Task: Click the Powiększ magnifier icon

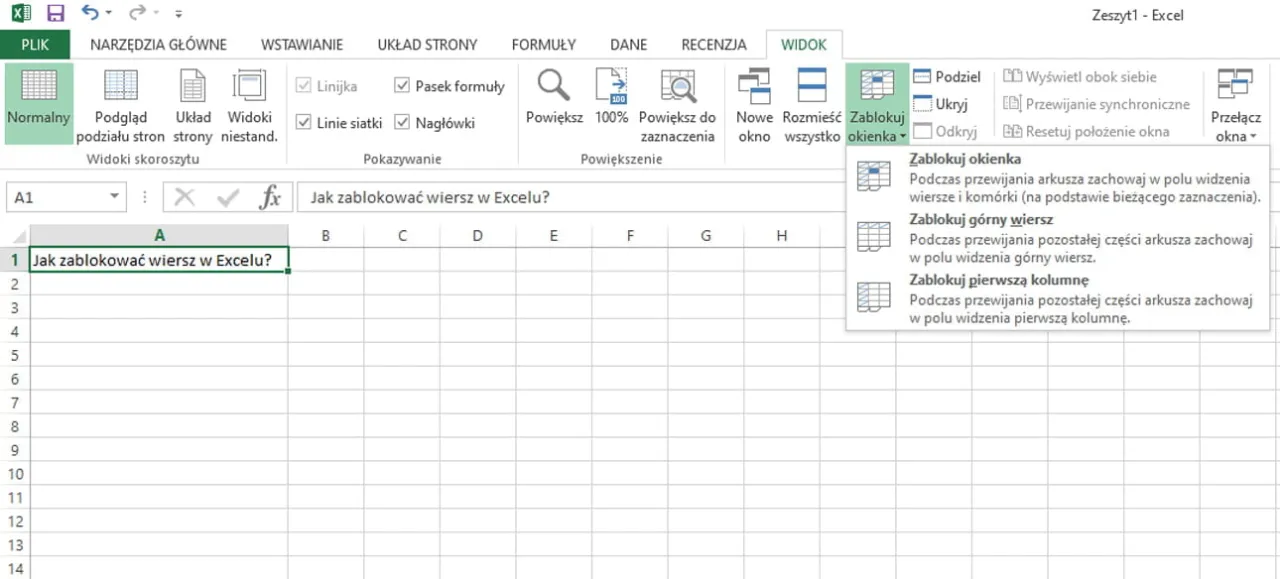Action: pos(553,86)
